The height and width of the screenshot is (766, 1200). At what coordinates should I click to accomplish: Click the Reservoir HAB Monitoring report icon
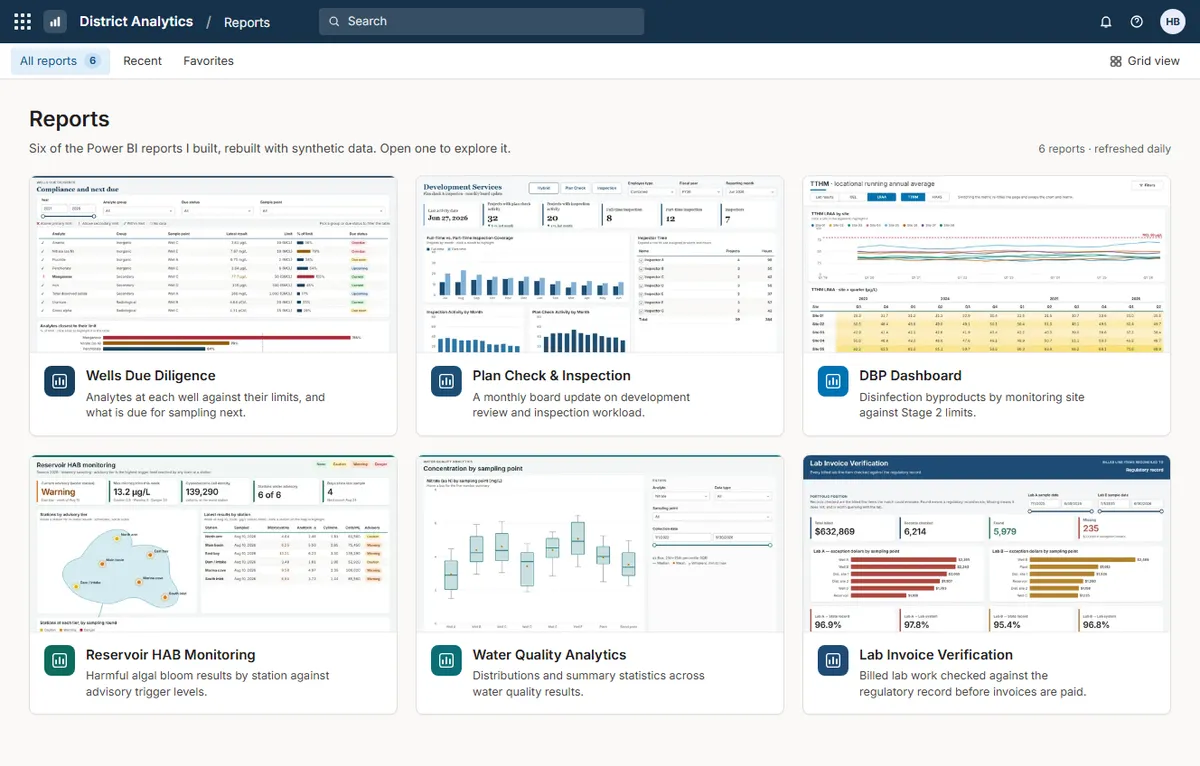coord(59,659)
